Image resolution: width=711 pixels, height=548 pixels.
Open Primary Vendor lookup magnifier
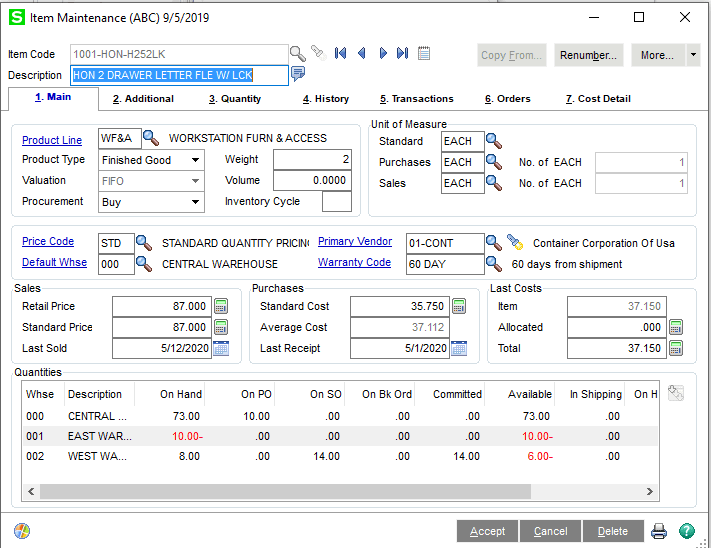[x=494, y=243]
